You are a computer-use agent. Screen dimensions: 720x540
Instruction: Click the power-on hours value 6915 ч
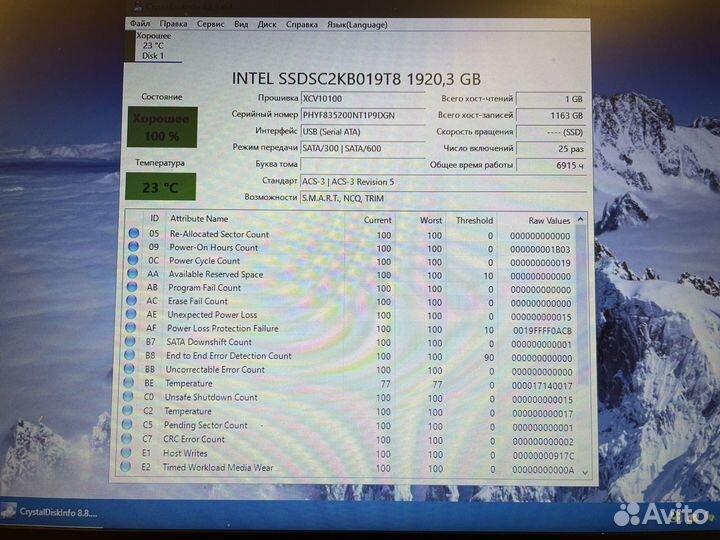click(x=551, y=165)
